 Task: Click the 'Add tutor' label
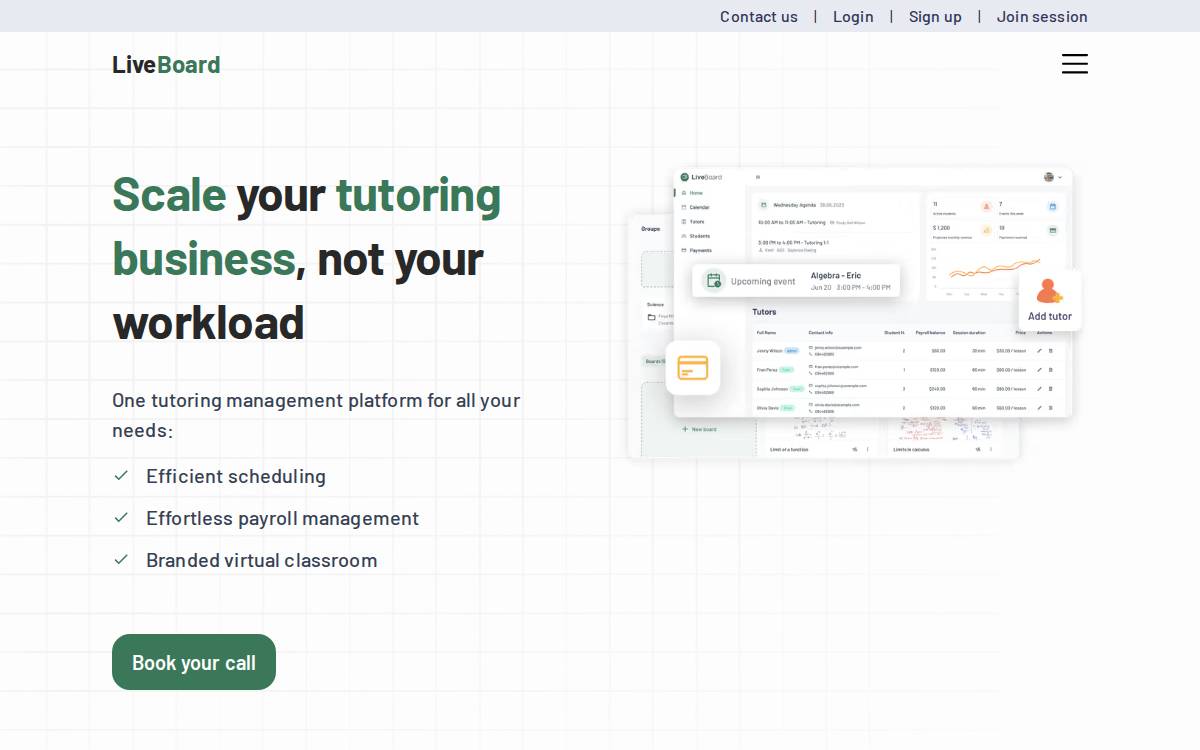(1050, 316)
